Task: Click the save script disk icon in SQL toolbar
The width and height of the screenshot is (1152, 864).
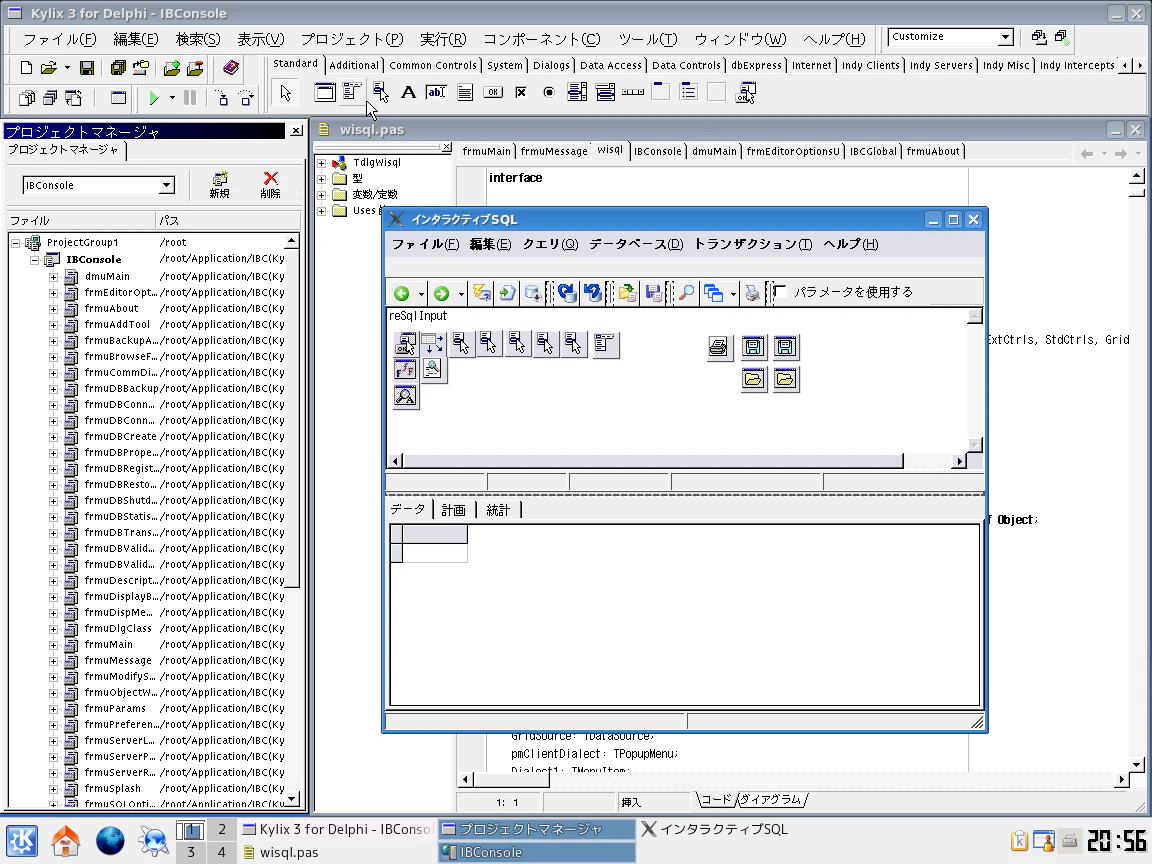Action: (653, 293)
